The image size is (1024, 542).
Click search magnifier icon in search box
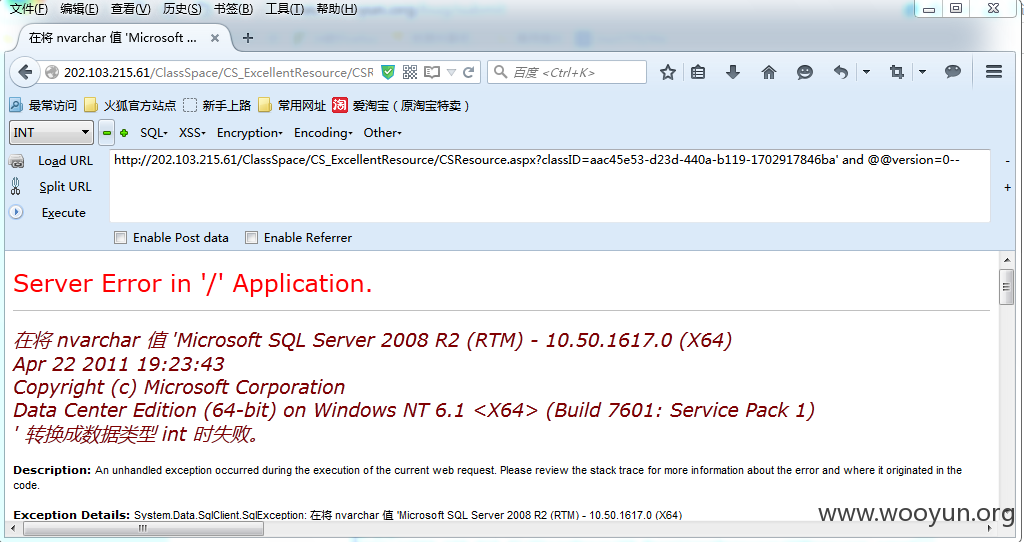500,72
